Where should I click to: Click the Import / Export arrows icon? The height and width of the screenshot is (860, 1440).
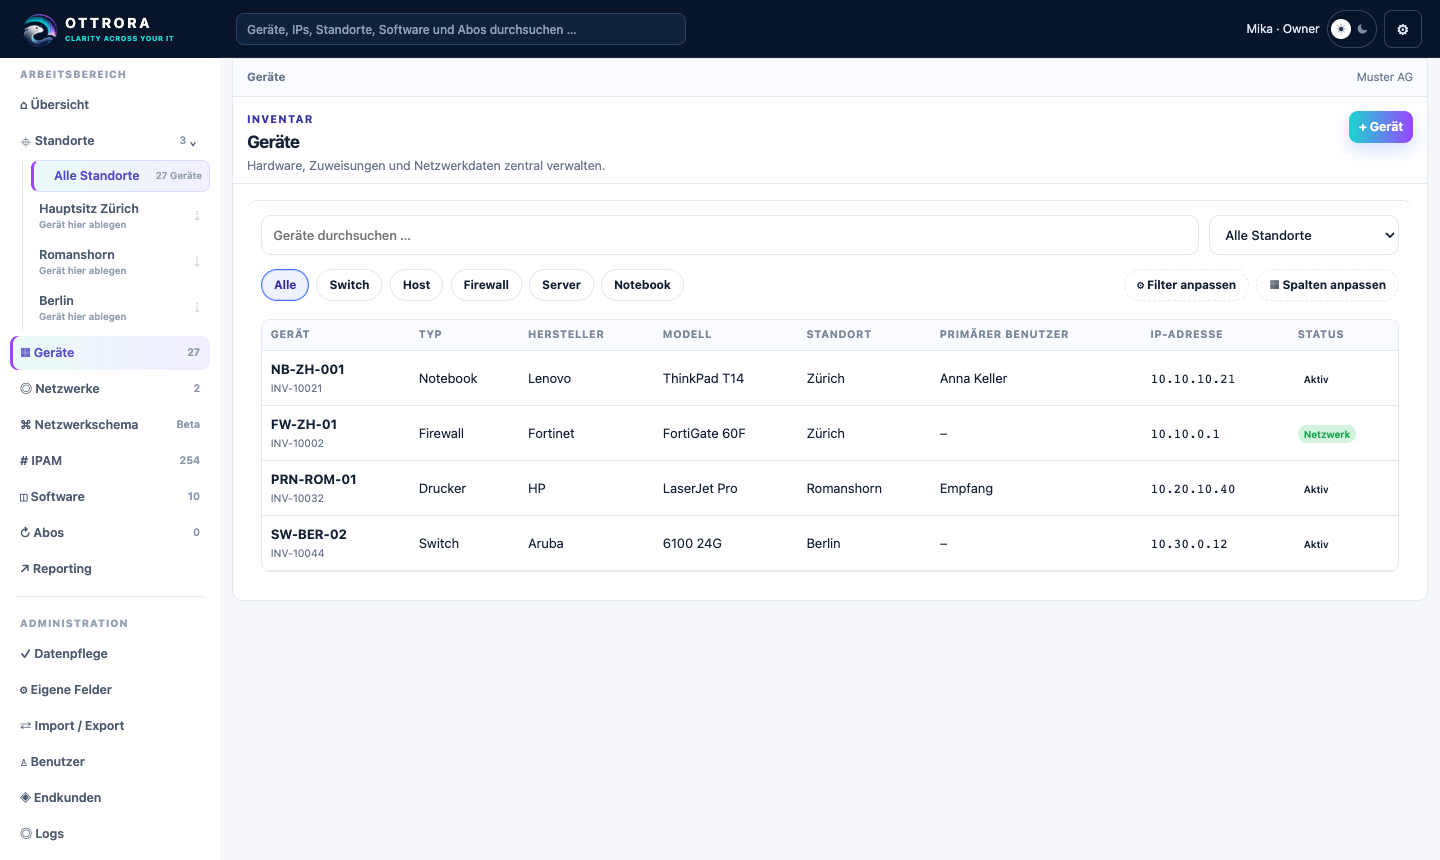[26, 726]
